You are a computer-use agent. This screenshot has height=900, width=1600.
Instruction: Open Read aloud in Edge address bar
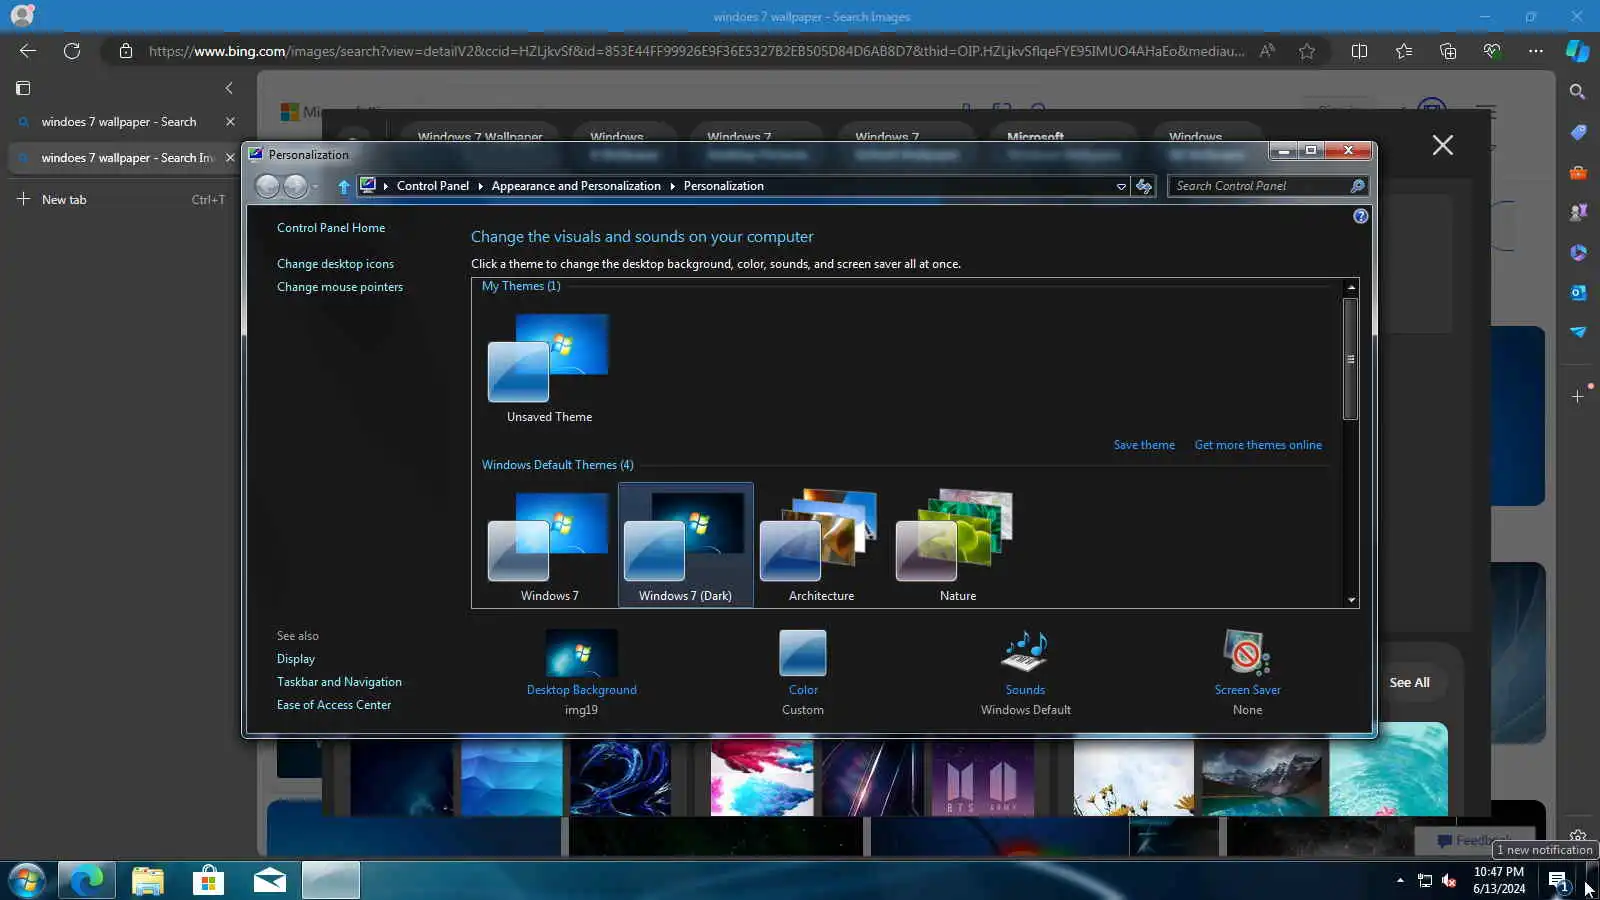(x=1267, y=51)
